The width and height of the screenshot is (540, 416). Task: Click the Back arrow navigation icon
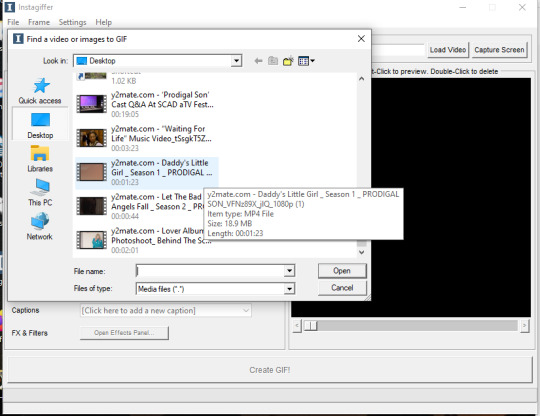coord(258,61)
